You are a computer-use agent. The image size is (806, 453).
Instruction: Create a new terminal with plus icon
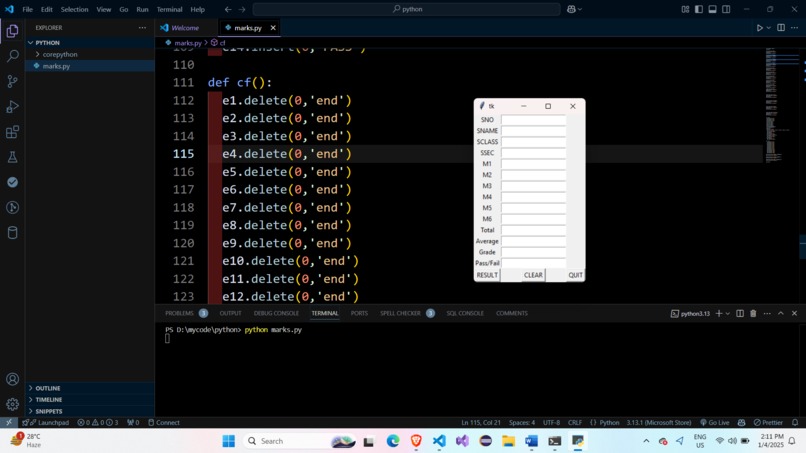[x=719, y=313]
